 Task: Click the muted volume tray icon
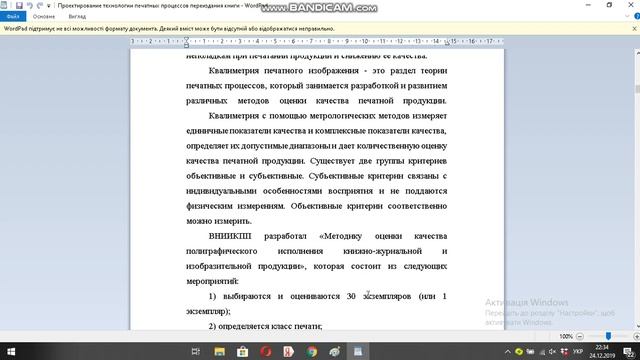pyautogui.click(x=553, y=351)
